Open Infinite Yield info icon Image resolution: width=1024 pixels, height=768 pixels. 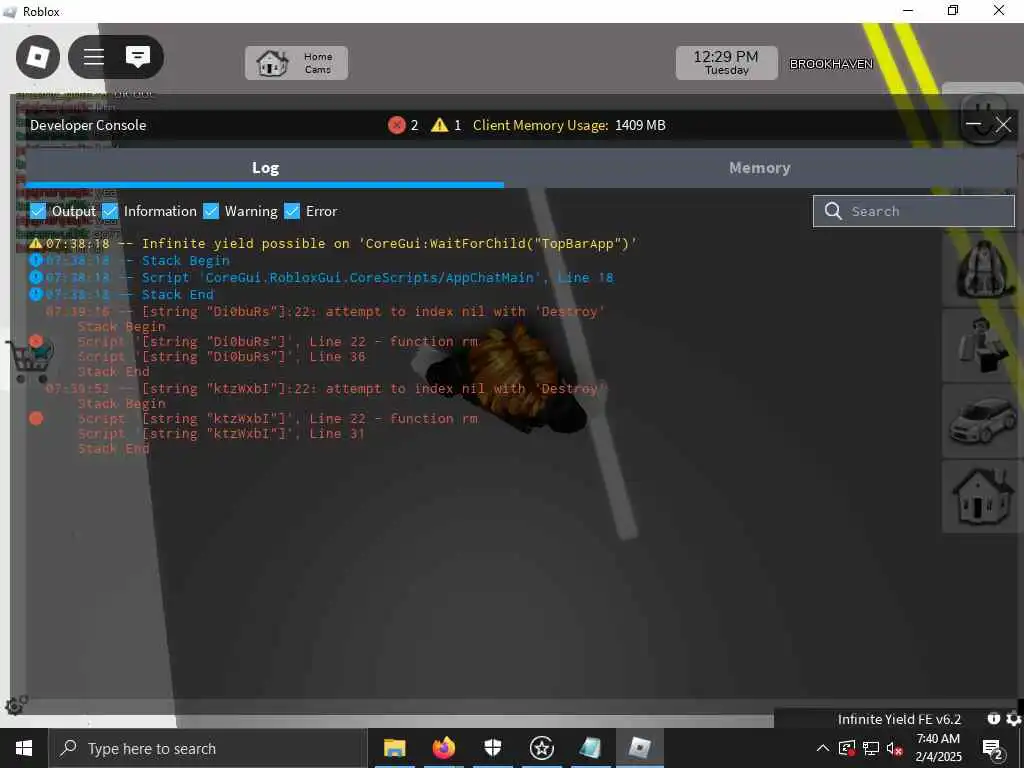pyautogui.click(x=994, y=718)
